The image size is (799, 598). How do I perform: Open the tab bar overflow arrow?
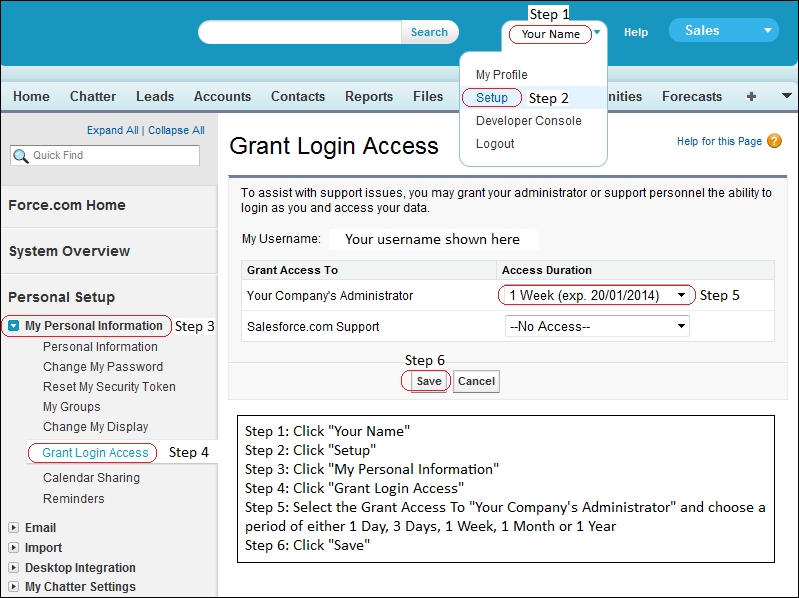click(x=786, y=96)
